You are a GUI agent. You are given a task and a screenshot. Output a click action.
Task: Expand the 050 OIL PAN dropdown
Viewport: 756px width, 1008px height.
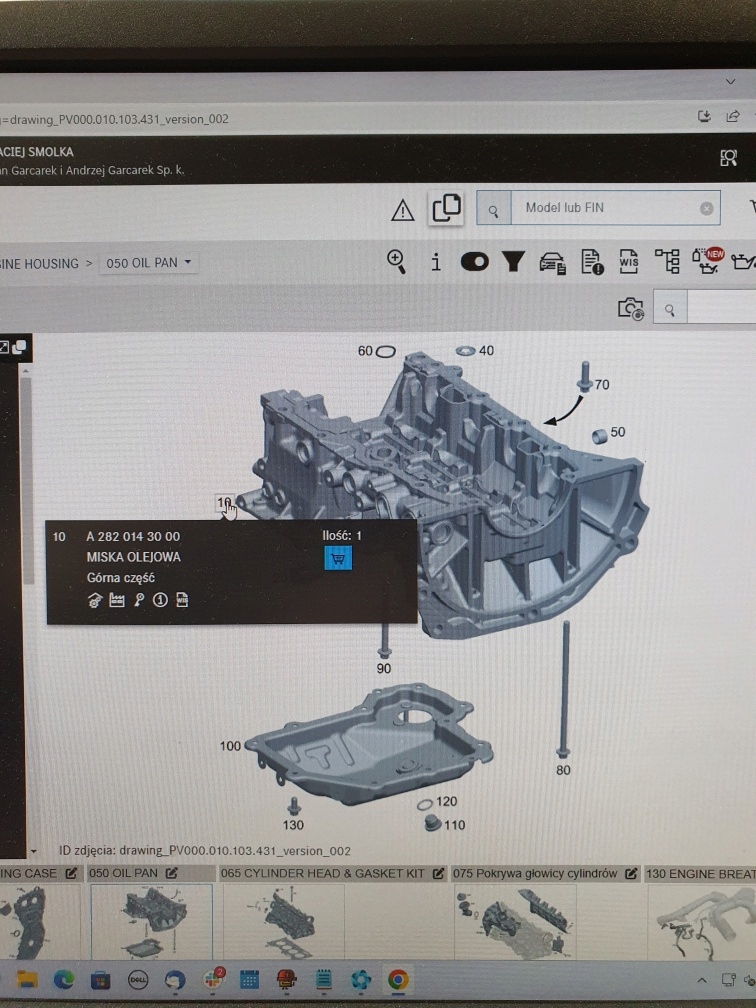click(x=187, y=263)
